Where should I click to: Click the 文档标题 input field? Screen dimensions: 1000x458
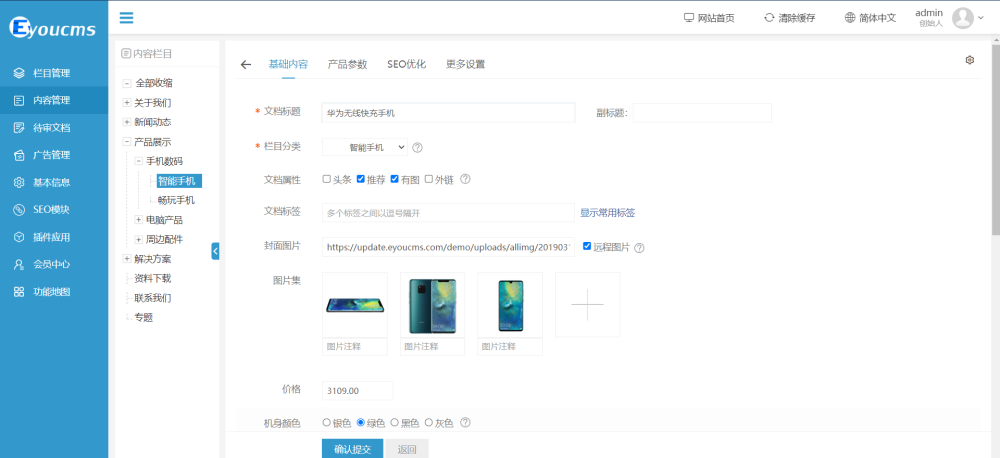click(449, 113)
